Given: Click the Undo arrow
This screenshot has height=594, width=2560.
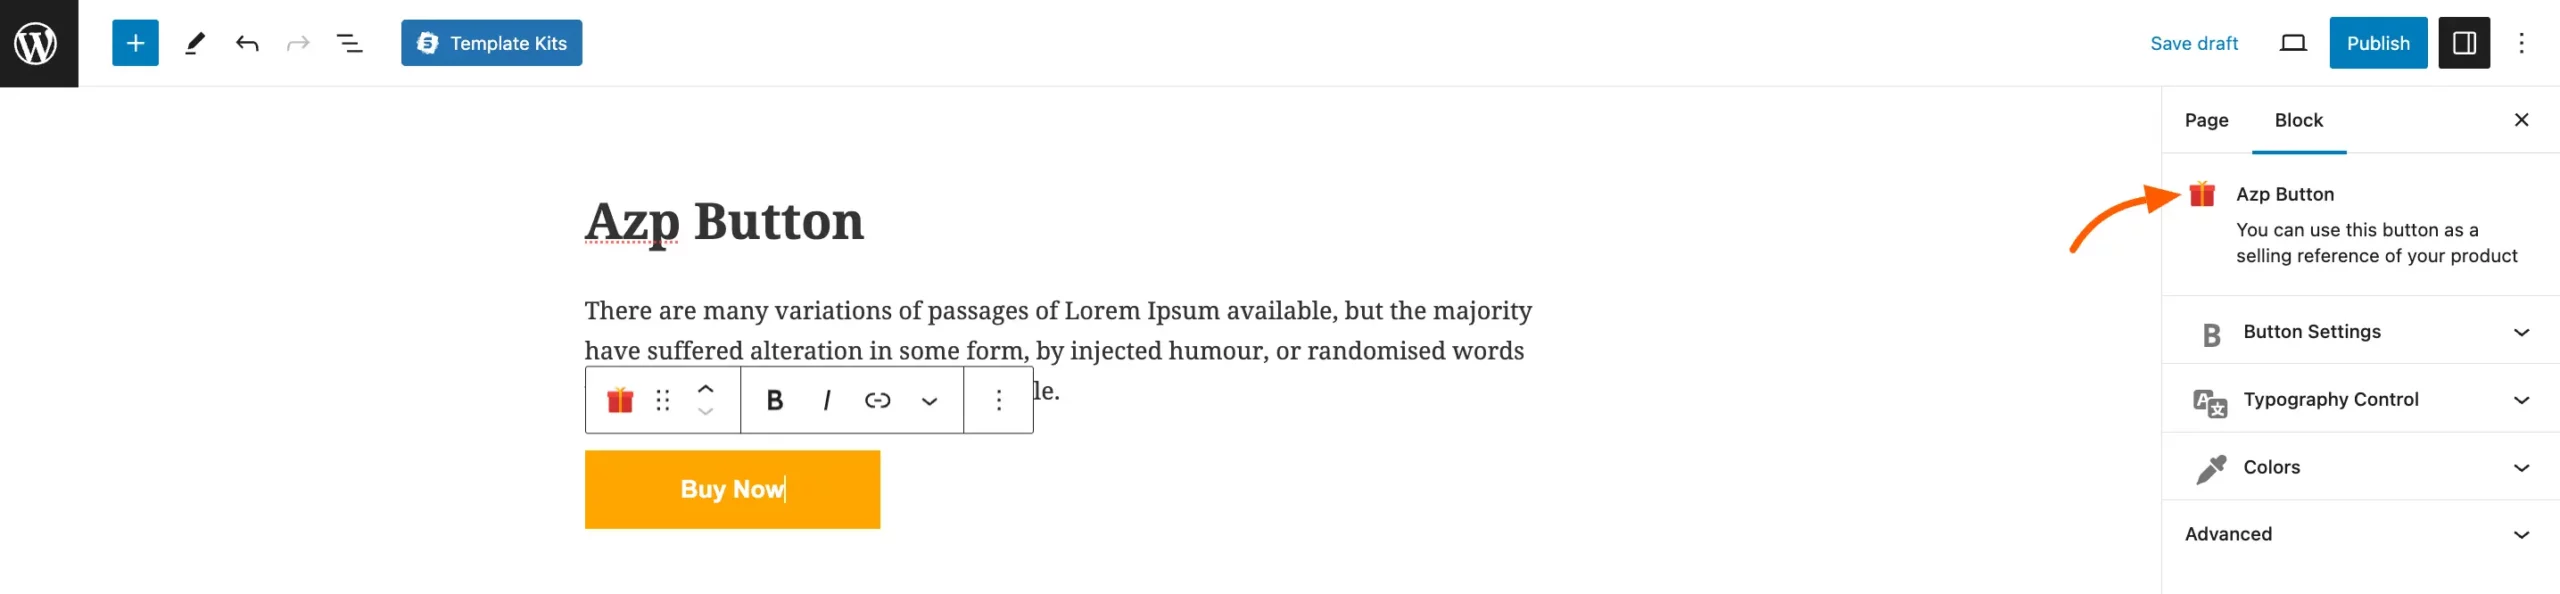Looking at the screenshot, I should pyautogui.click(x=247, y=43).
